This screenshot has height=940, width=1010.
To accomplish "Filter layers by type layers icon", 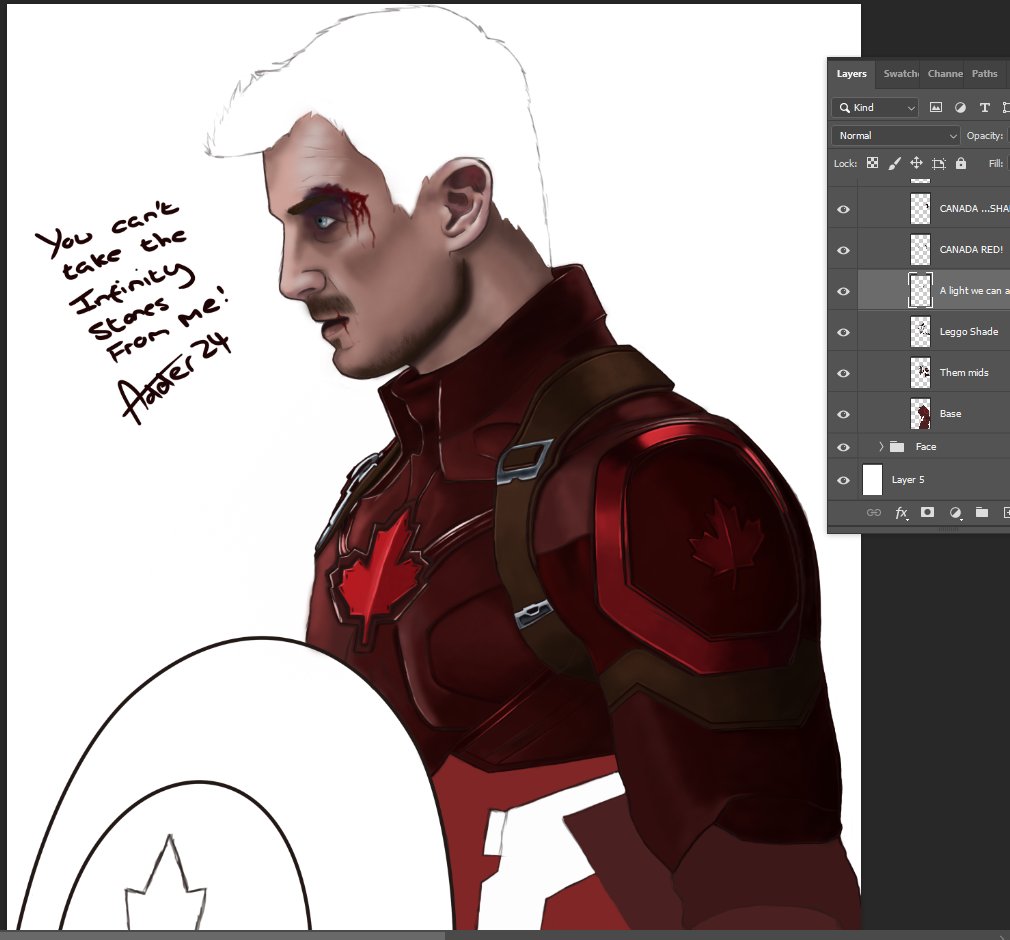I will (984, 108).
